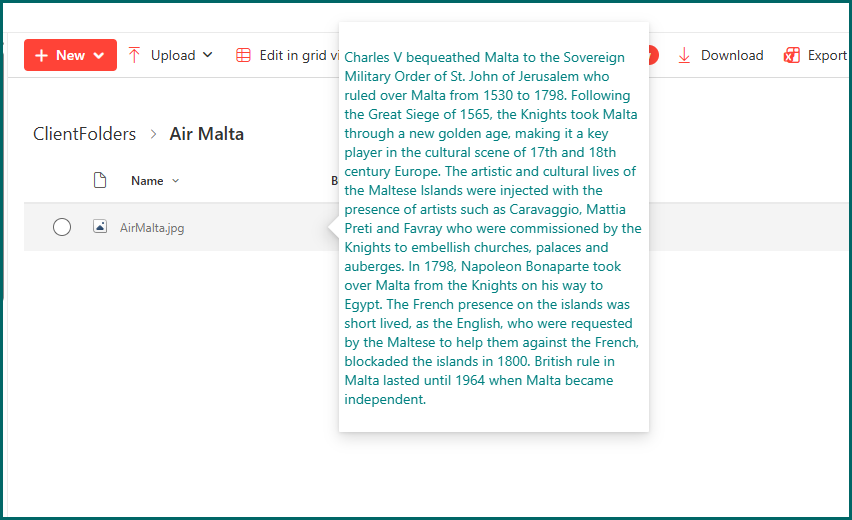Open the AirMalta.jpg file
The width and height of the screenshot is (852, 520).
(x=152, y=228)
